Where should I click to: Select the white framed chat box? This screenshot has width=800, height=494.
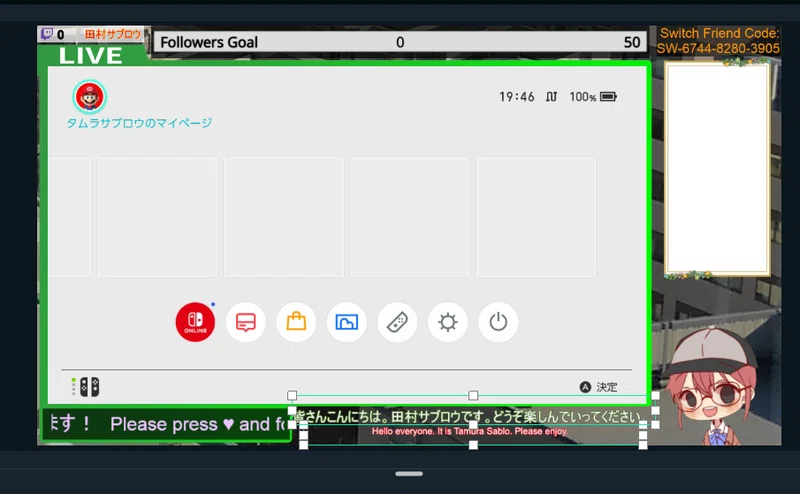717,169
